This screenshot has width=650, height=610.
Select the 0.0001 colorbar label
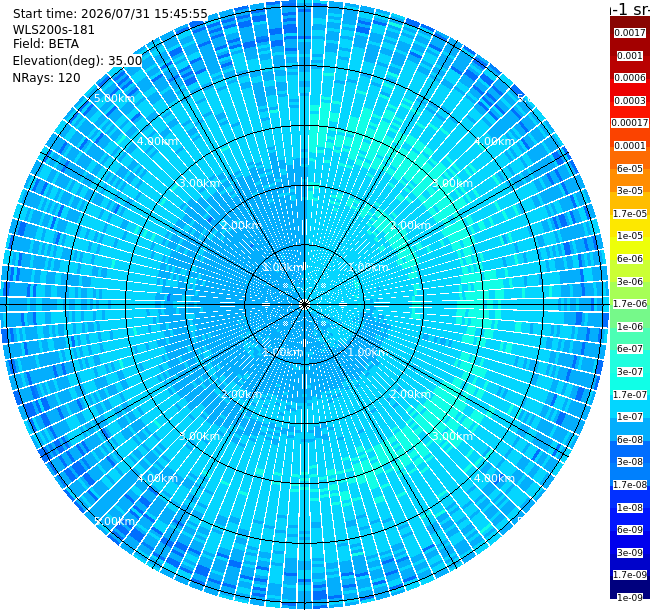coord(630,146)
